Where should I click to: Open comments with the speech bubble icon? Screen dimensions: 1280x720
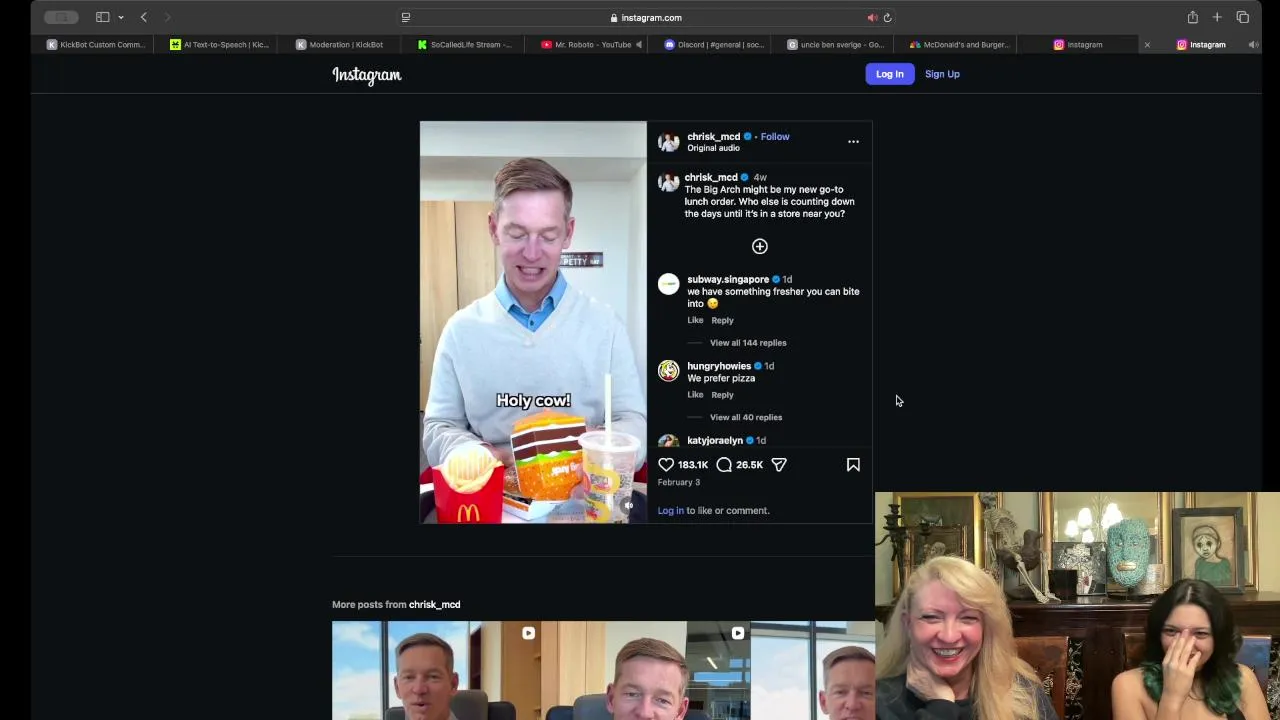click(x=724, y=465)
